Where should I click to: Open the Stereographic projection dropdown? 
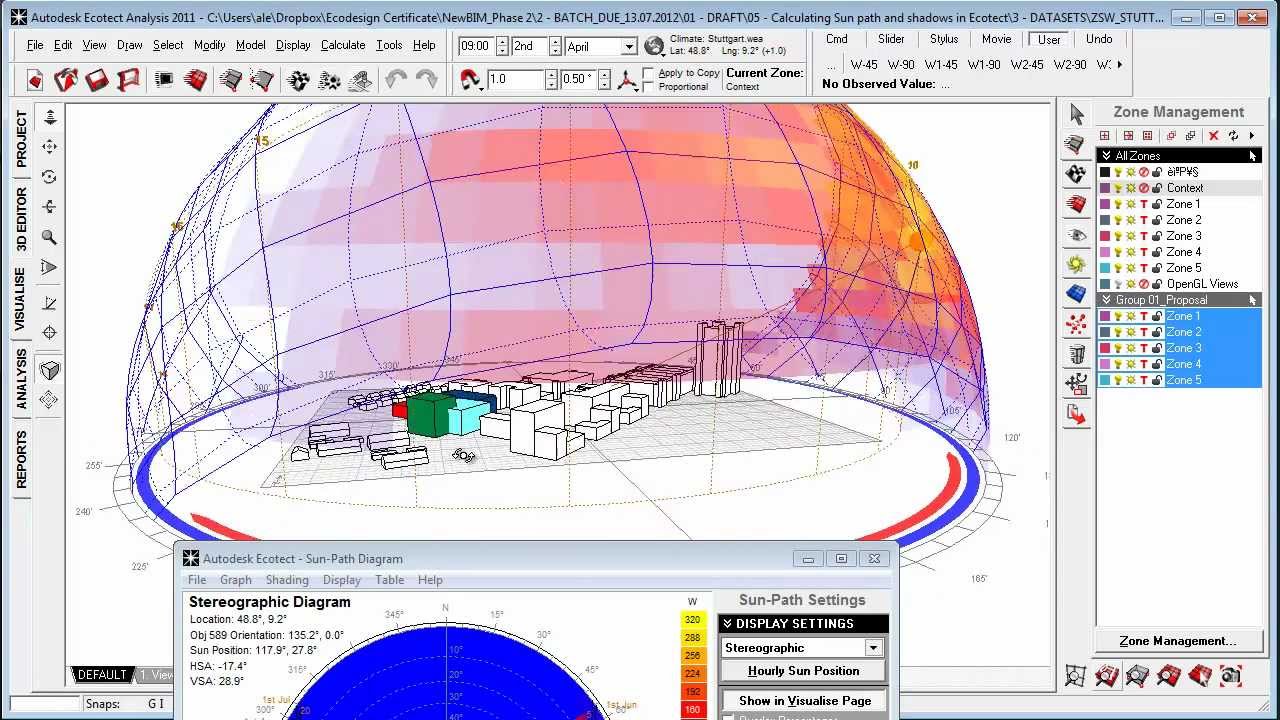(x=874, y=648)
